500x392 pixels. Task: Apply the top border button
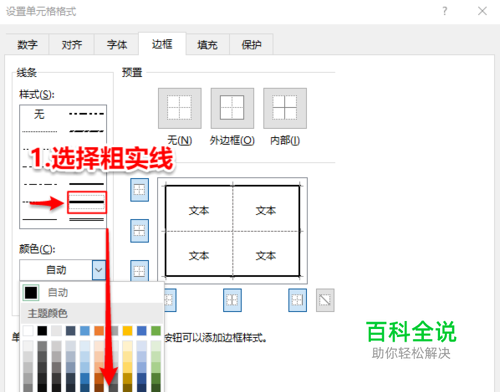(x=139, y=190)
